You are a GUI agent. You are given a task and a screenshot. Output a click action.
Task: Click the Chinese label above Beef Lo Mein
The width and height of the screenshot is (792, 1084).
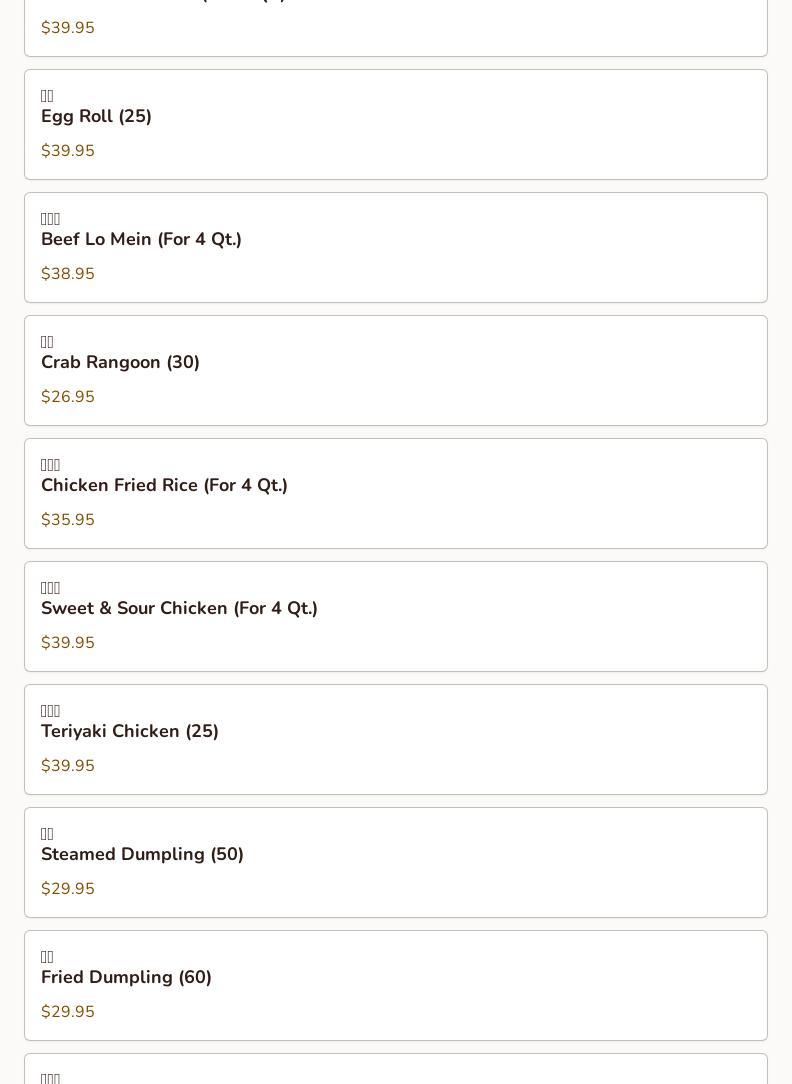click(50, 219)
